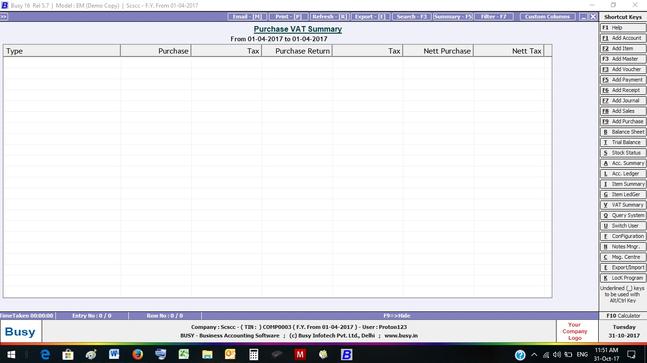This screenshot has width=647, height=363.
Task: Open Firefox from the Windows taskbar
Action: coord(137,354)
